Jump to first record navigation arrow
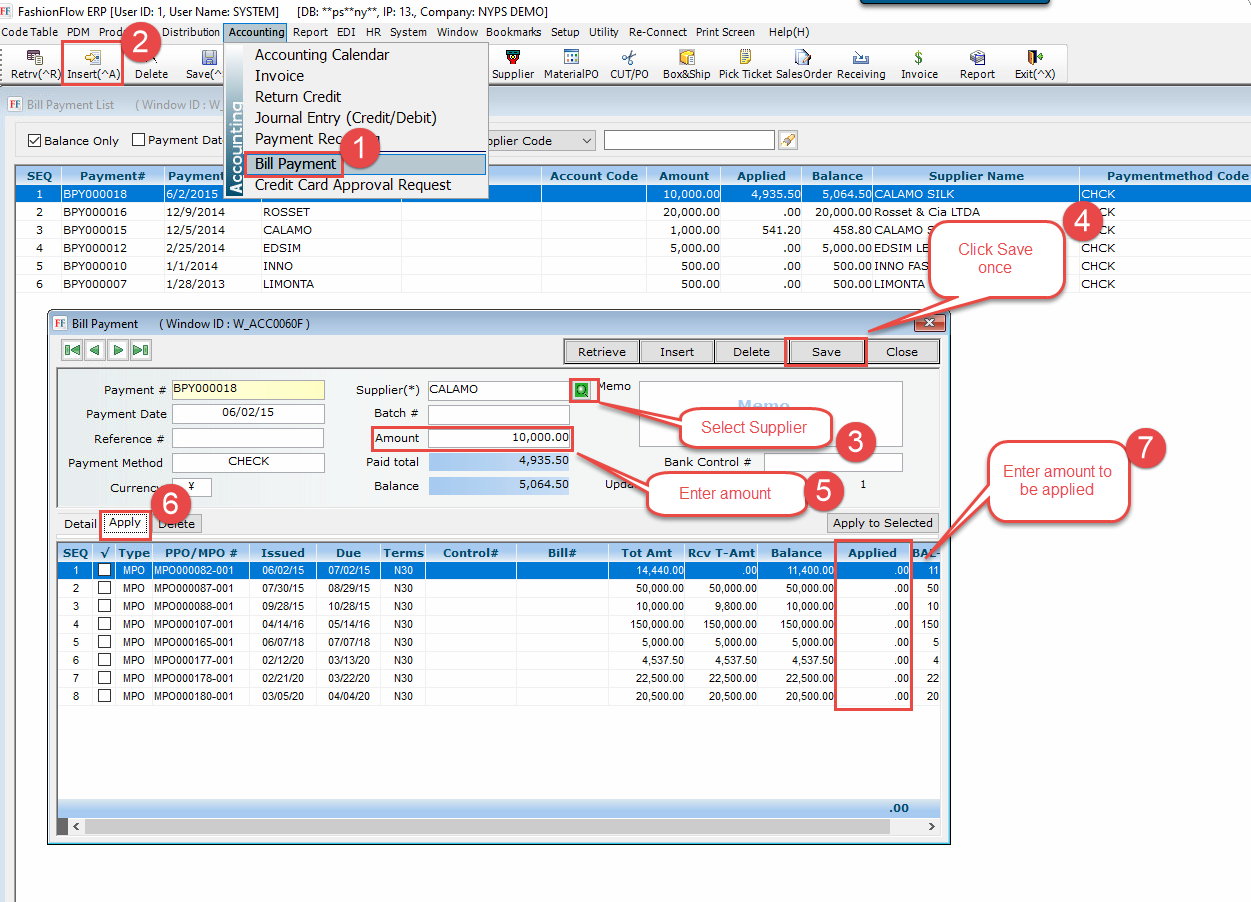 72,350
